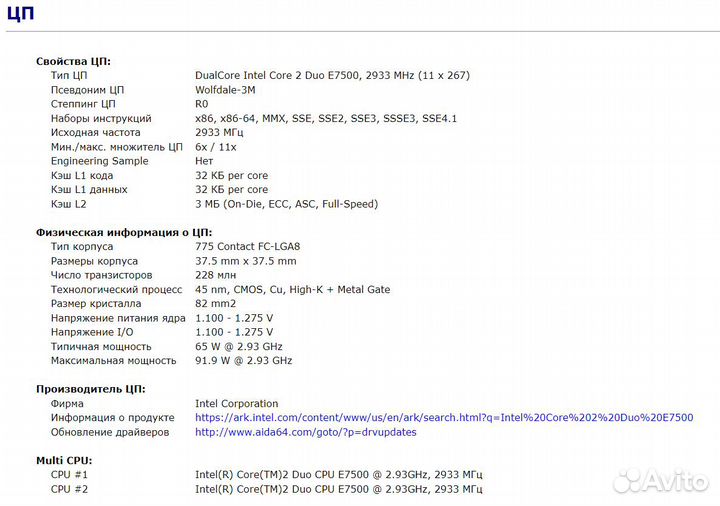Click the 'Фирма' label

point(67,404)
